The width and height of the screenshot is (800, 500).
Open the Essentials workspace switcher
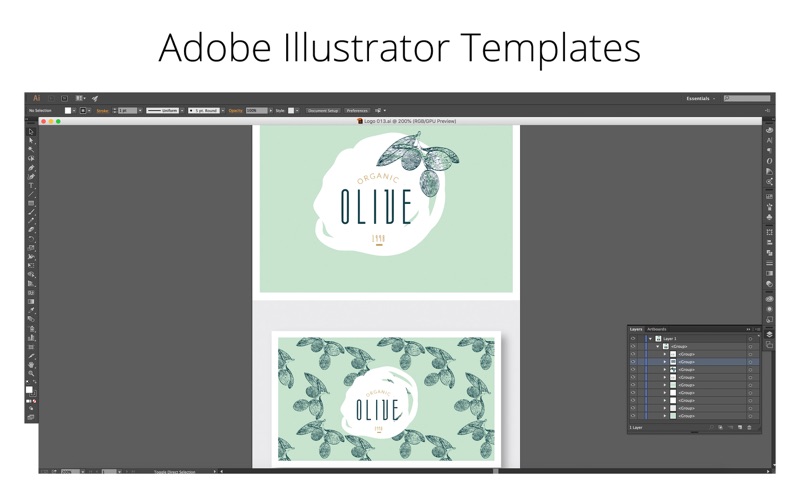click(701, 98)
